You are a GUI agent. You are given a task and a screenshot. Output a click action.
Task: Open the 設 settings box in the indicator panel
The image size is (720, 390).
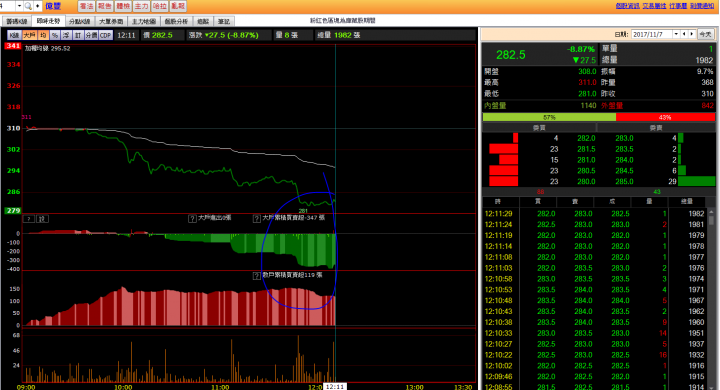(x=42, y=219)
